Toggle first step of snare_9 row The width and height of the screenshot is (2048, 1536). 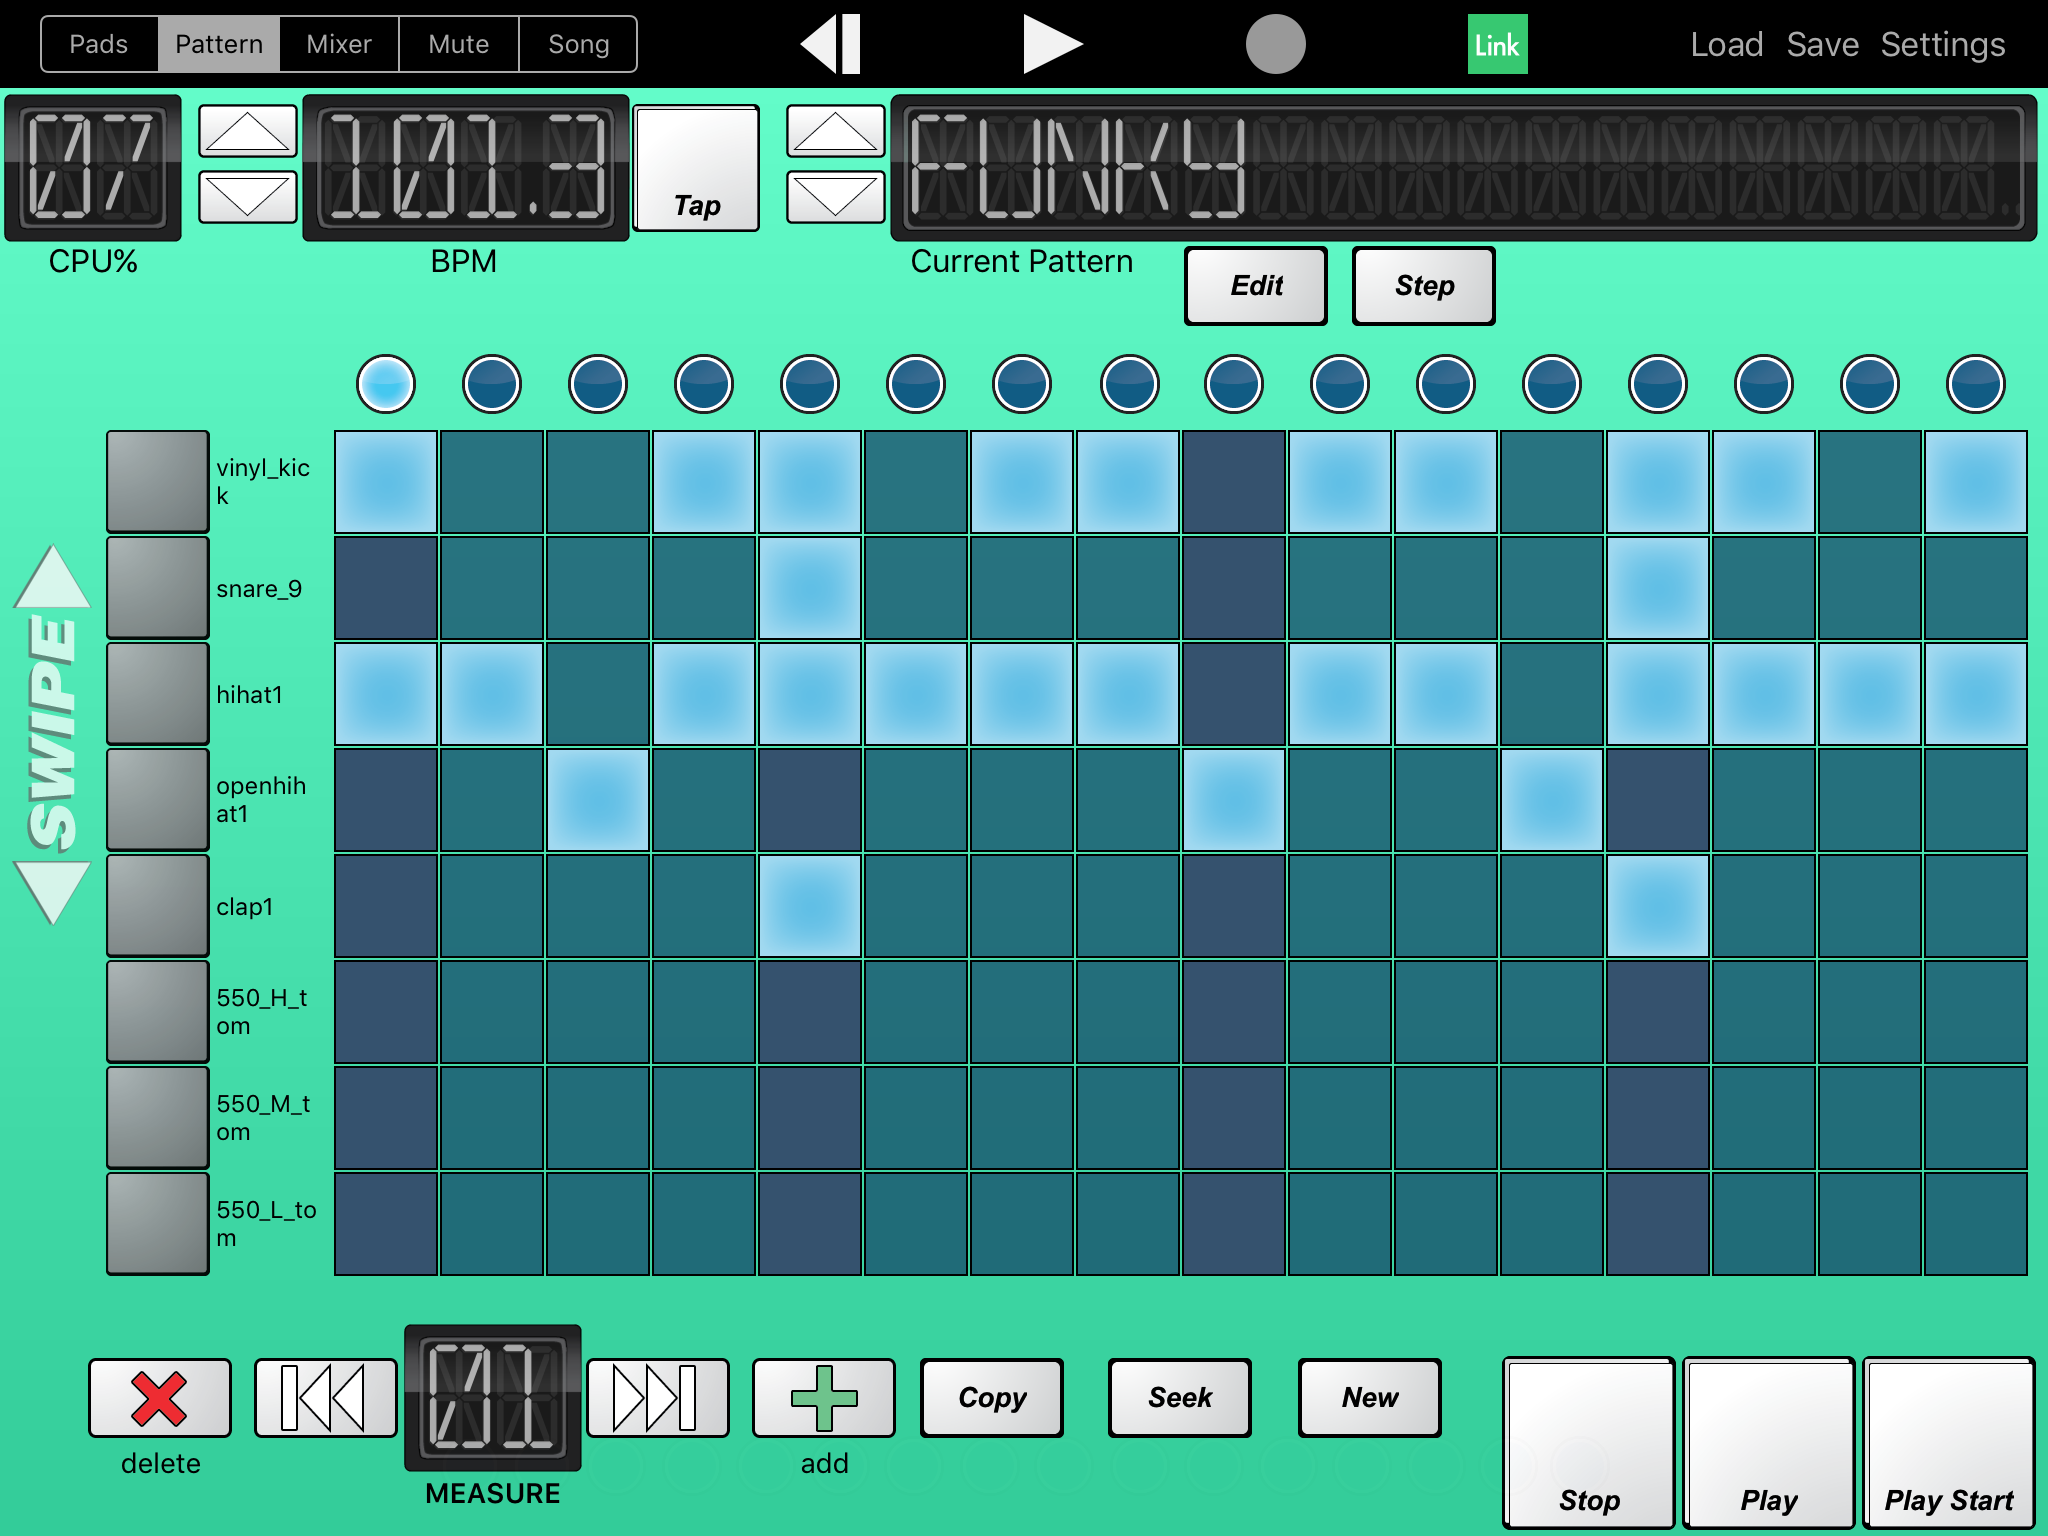point(386,588)
